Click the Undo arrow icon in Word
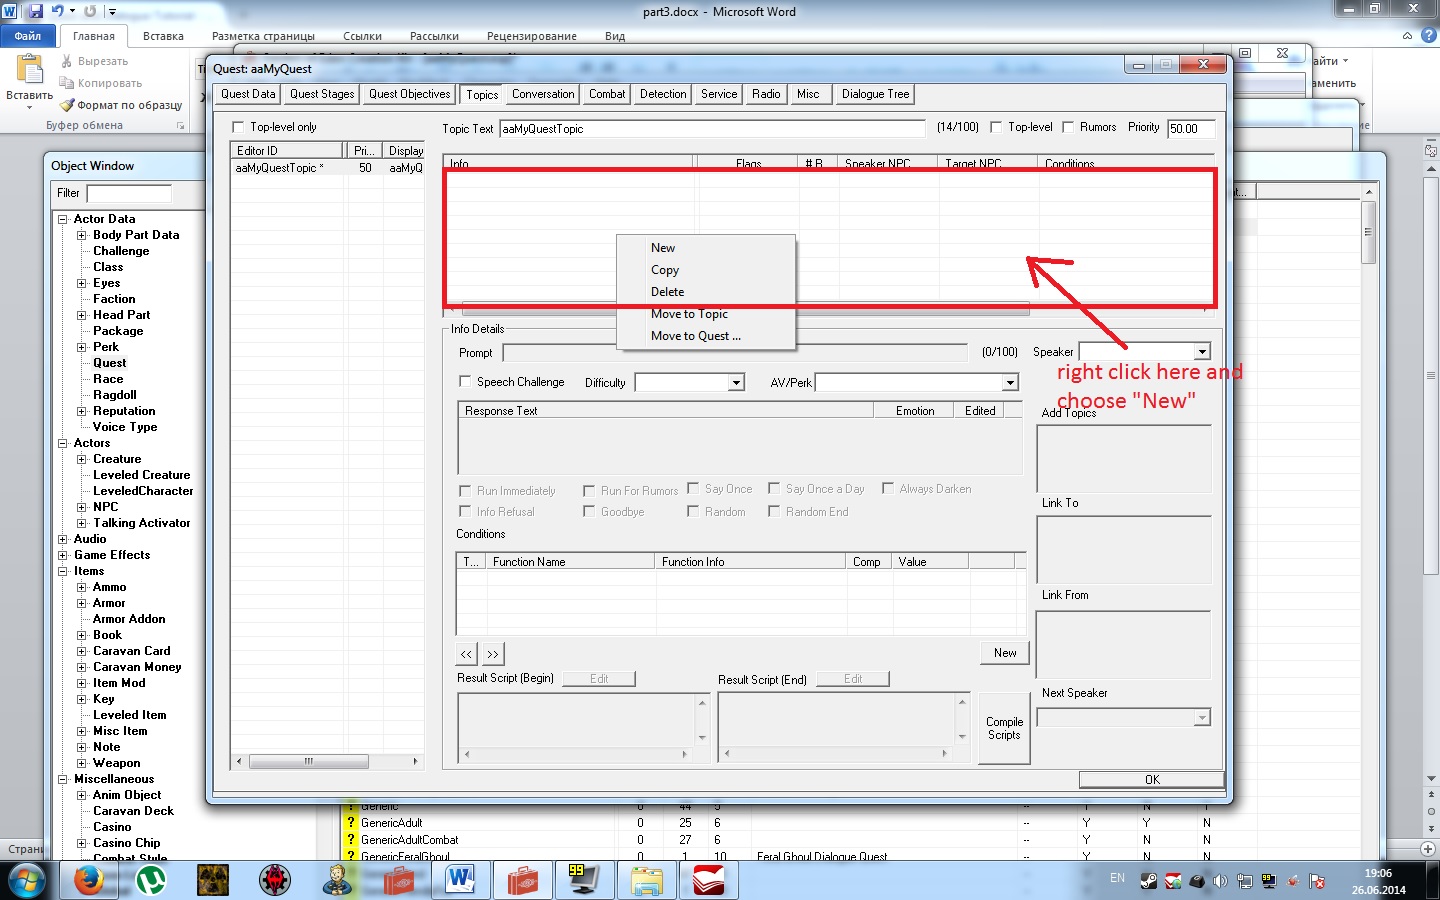 click(x=58, y=11)
